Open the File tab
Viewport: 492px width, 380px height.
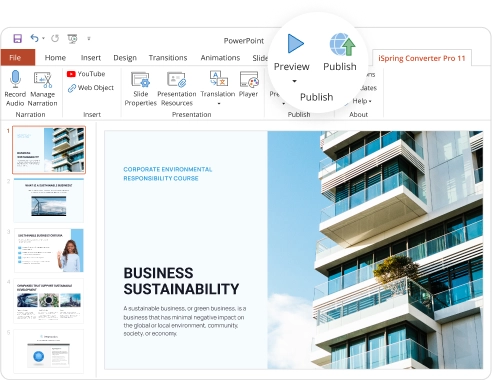click(18, 57)
